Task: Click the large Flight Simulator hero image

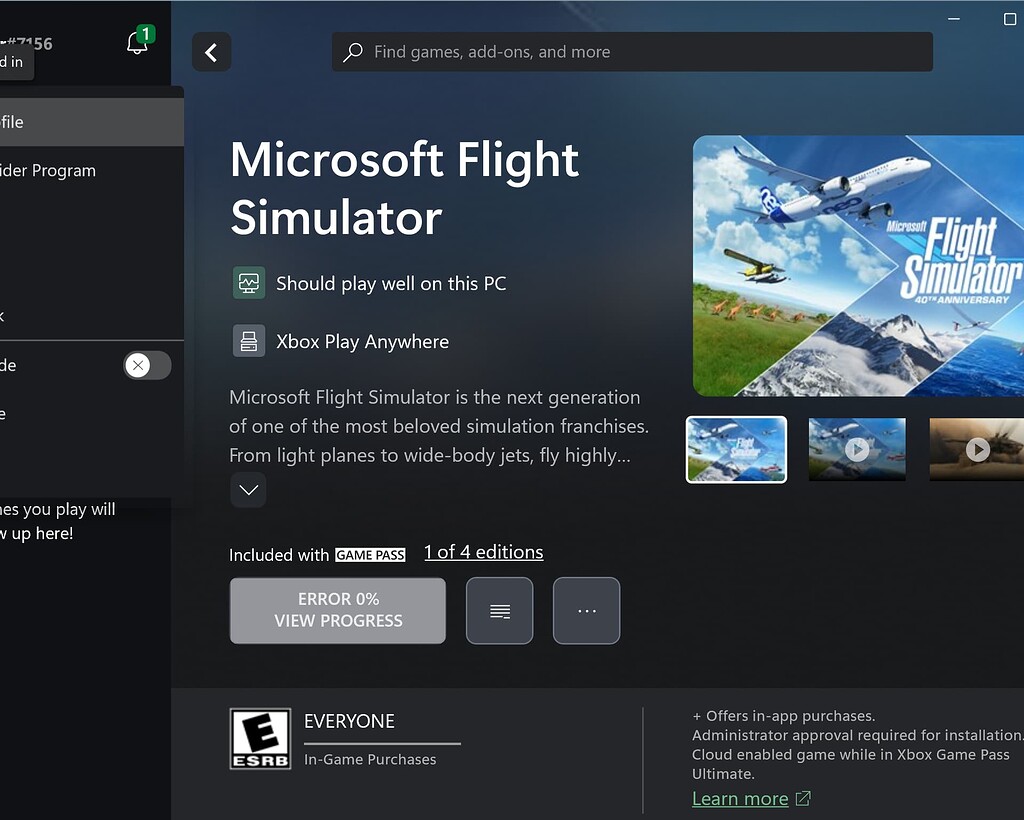Action: click(x=858, y=266)
